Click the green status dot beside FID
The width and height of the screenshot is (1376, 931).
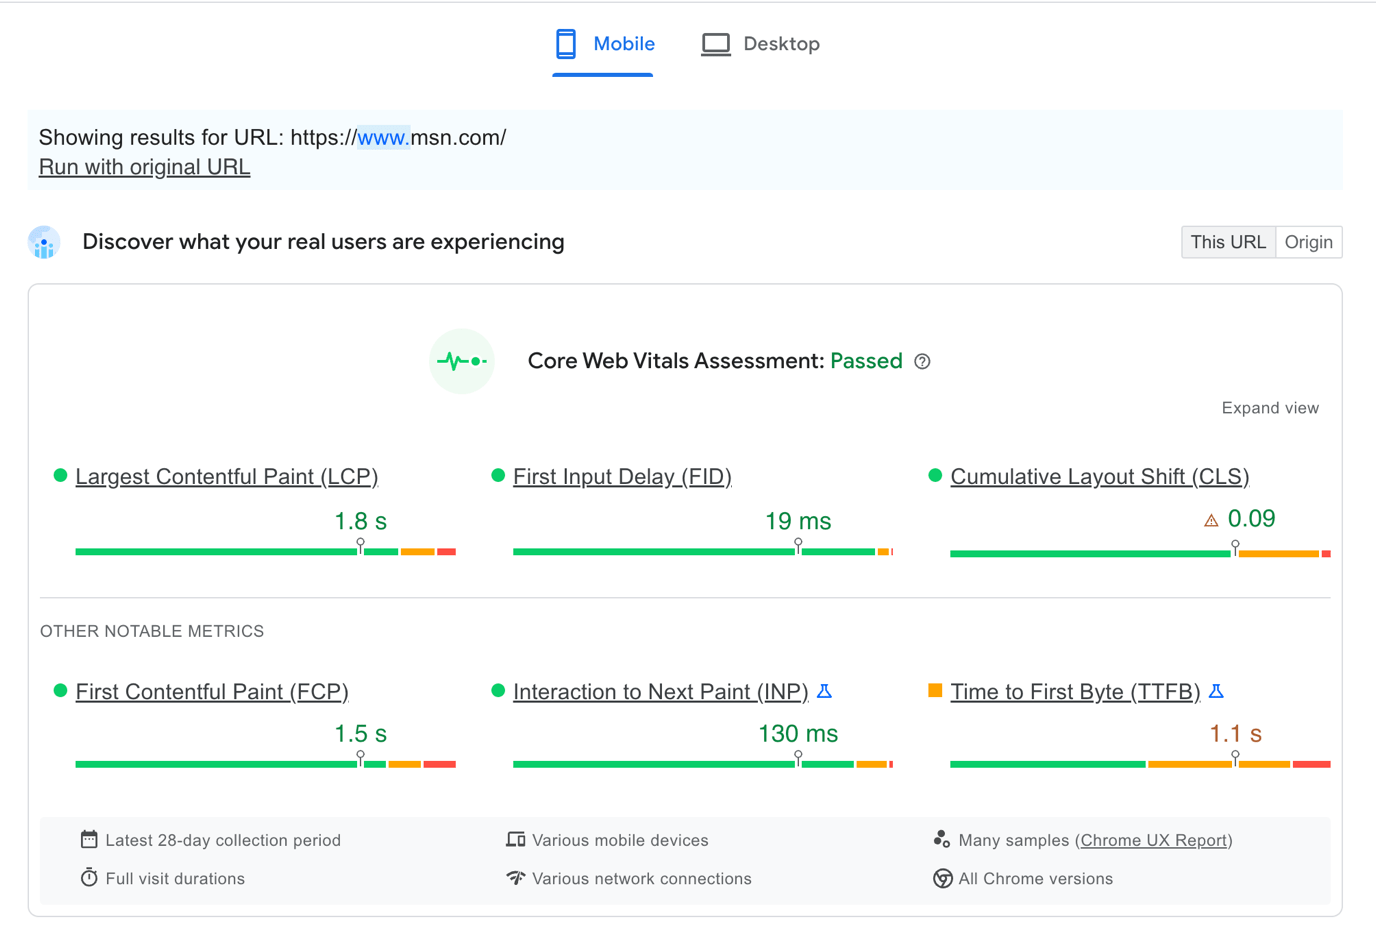tap(498, 475)
